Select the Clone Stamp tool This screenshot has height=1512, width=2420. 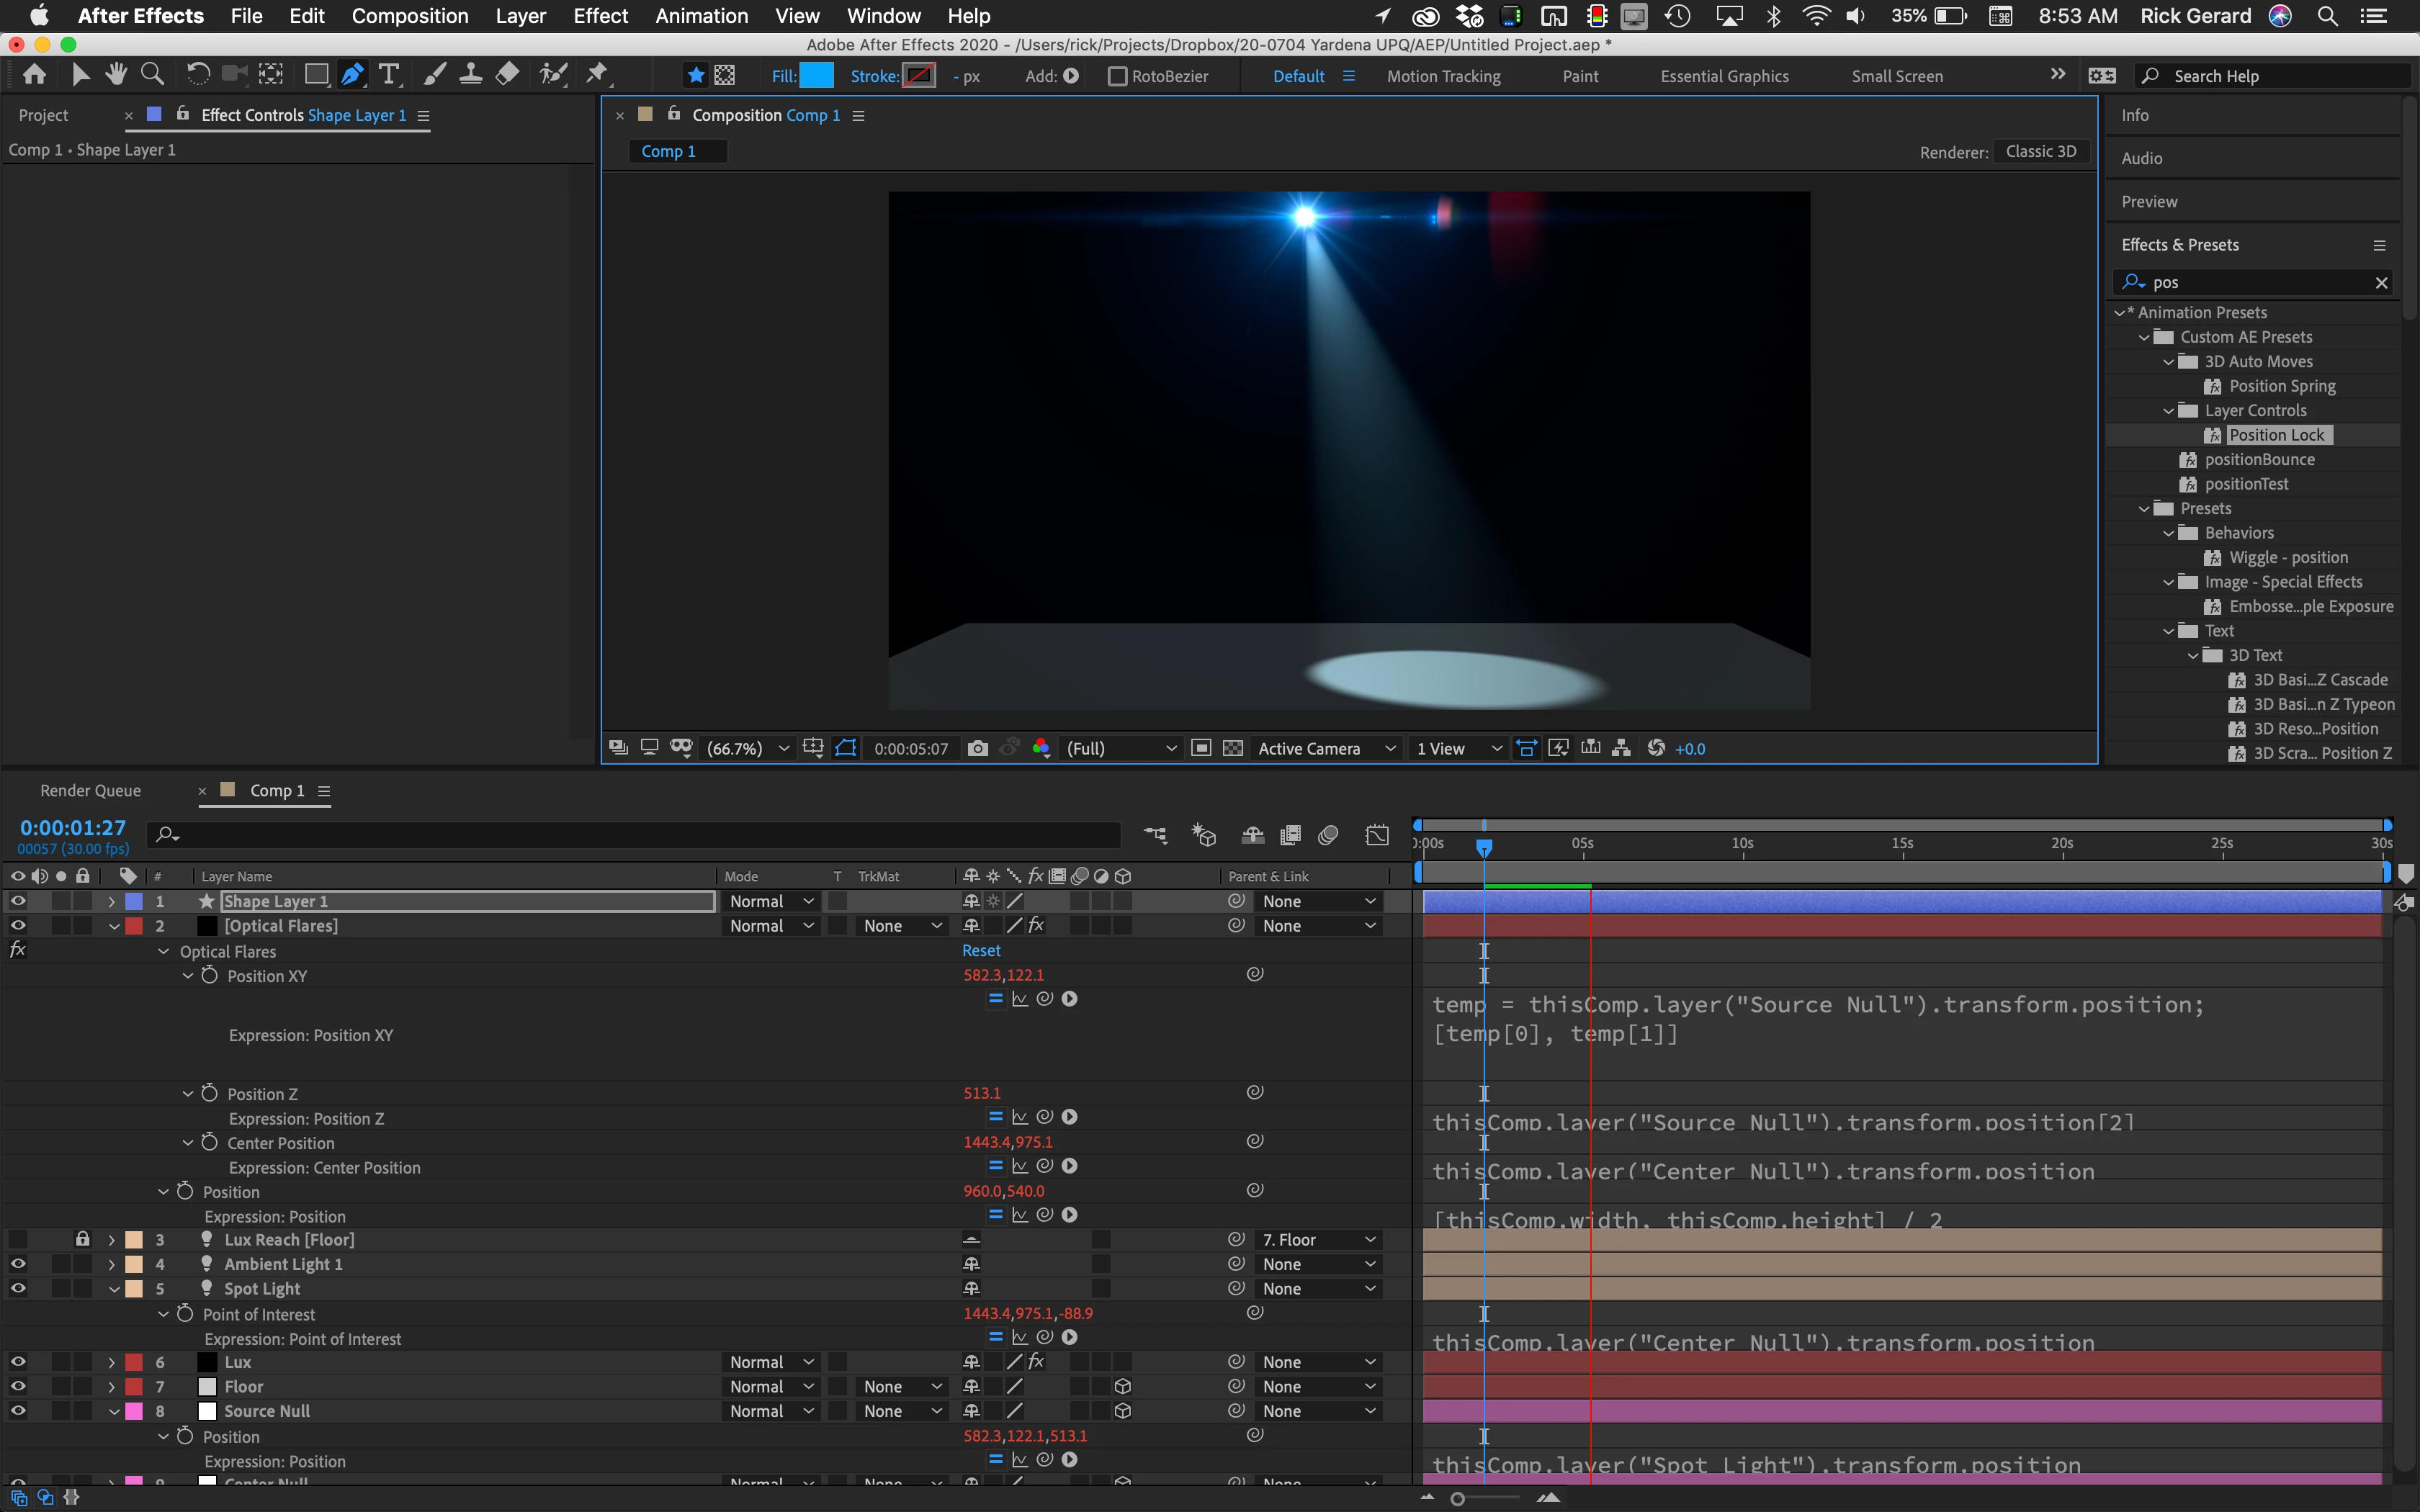click(471, 74)
